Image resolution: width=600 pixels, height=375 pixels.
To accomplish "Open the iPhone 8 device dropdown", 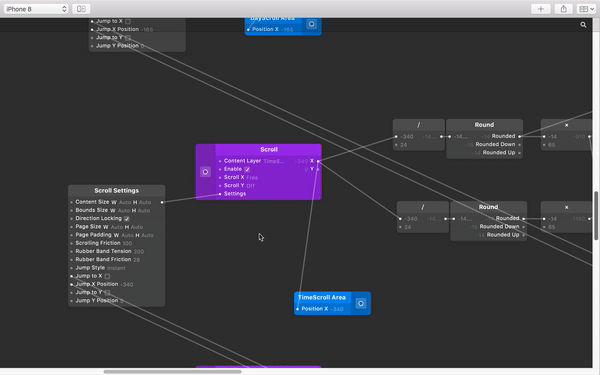I will (36, 9).
